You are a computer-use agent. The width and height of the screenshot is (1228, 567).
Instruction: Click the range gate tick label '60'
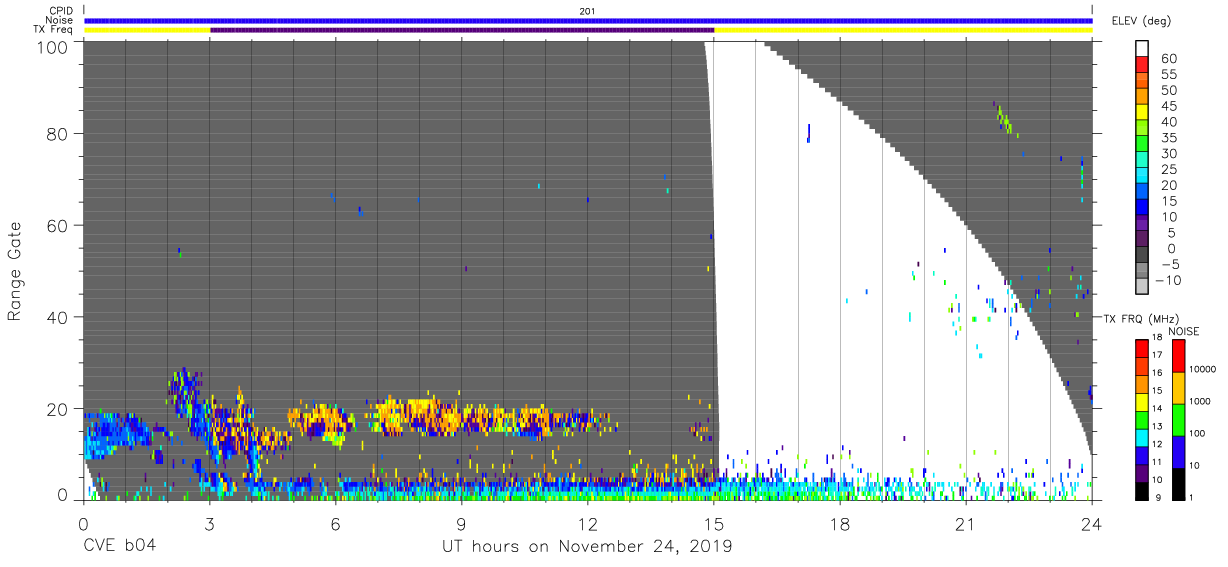[56, 225]
